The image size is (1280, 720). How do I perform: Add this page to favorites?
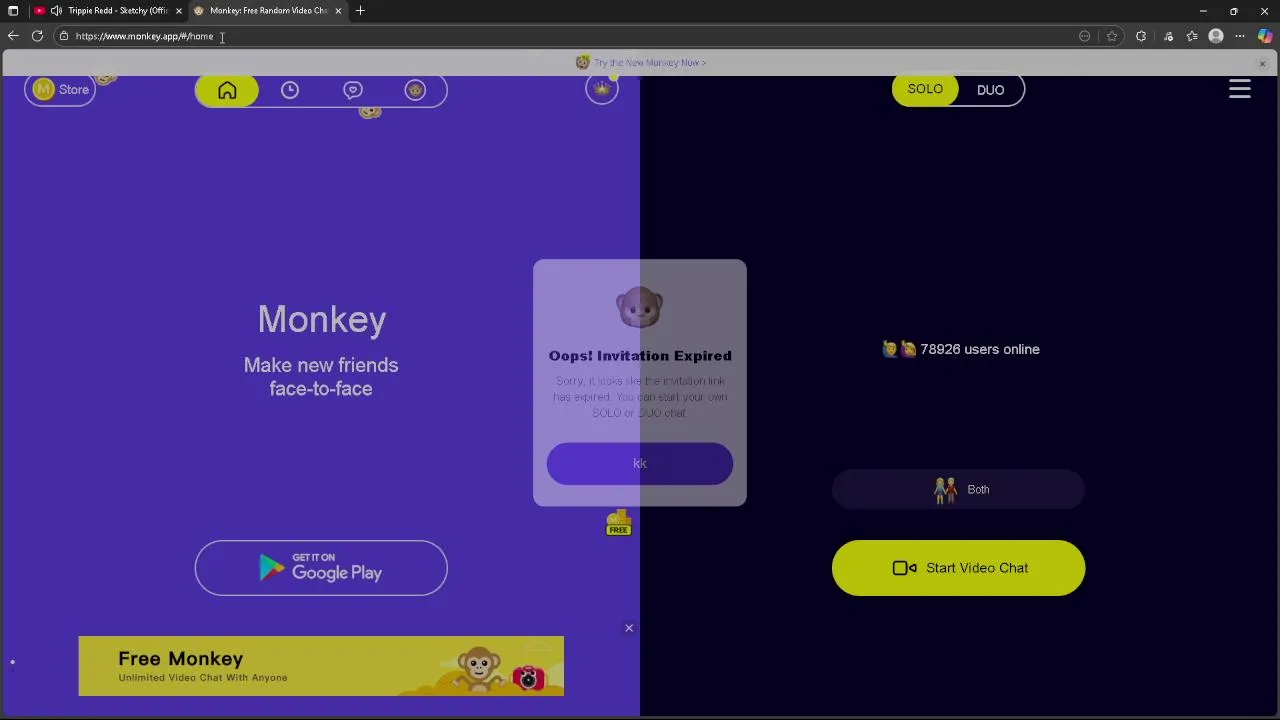pos(1112,36)
